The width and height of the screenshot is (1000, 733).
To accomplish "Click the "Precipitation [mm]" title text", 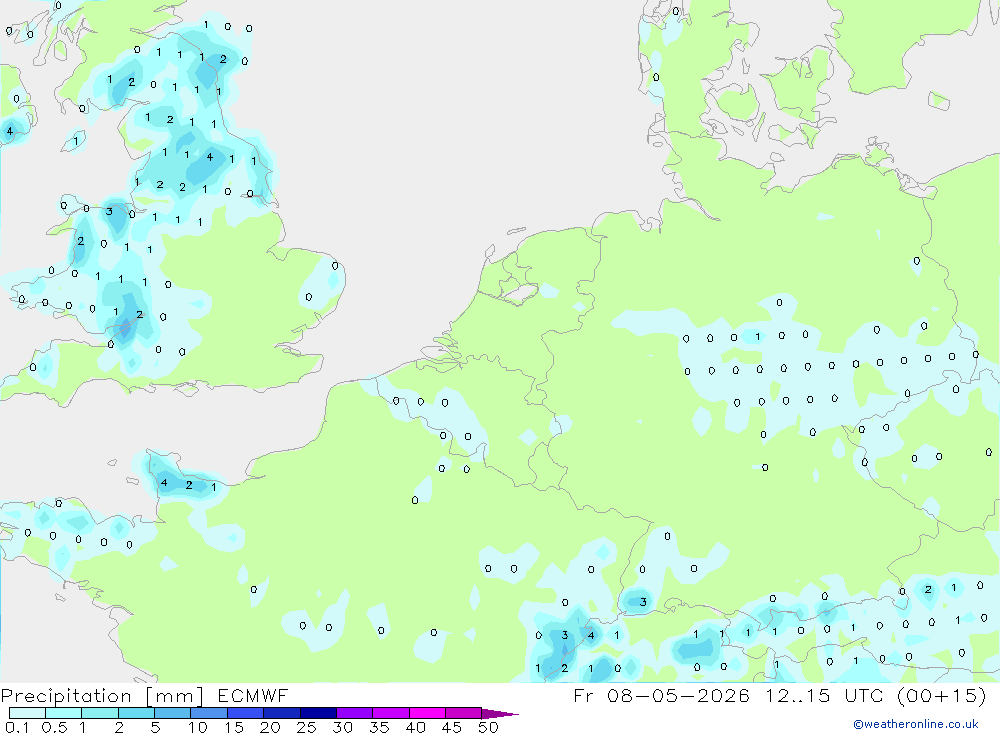I will [x=102, y=696].
